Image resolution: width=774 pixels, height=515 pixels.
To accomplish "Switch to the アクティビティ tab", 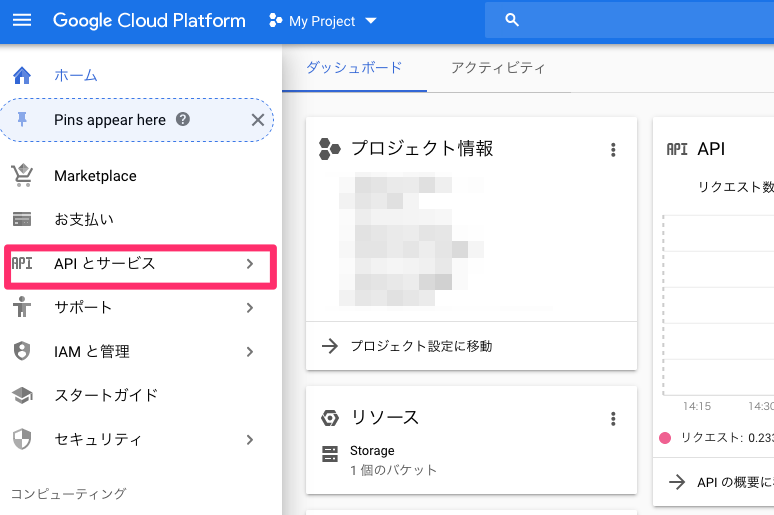I will (498, 68).
